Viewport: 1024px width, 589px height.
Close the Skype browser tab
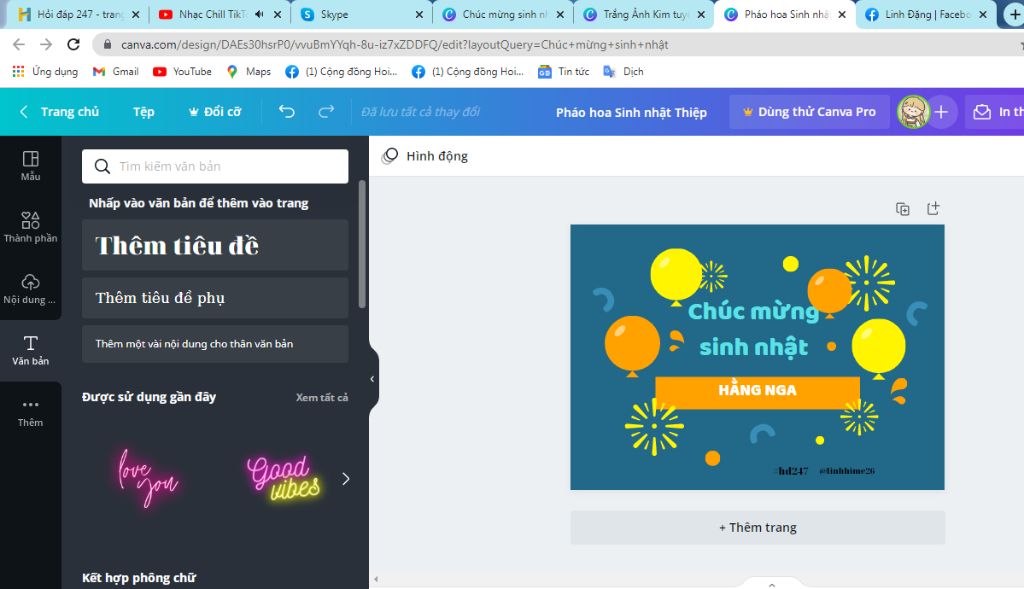pos(419,14)
